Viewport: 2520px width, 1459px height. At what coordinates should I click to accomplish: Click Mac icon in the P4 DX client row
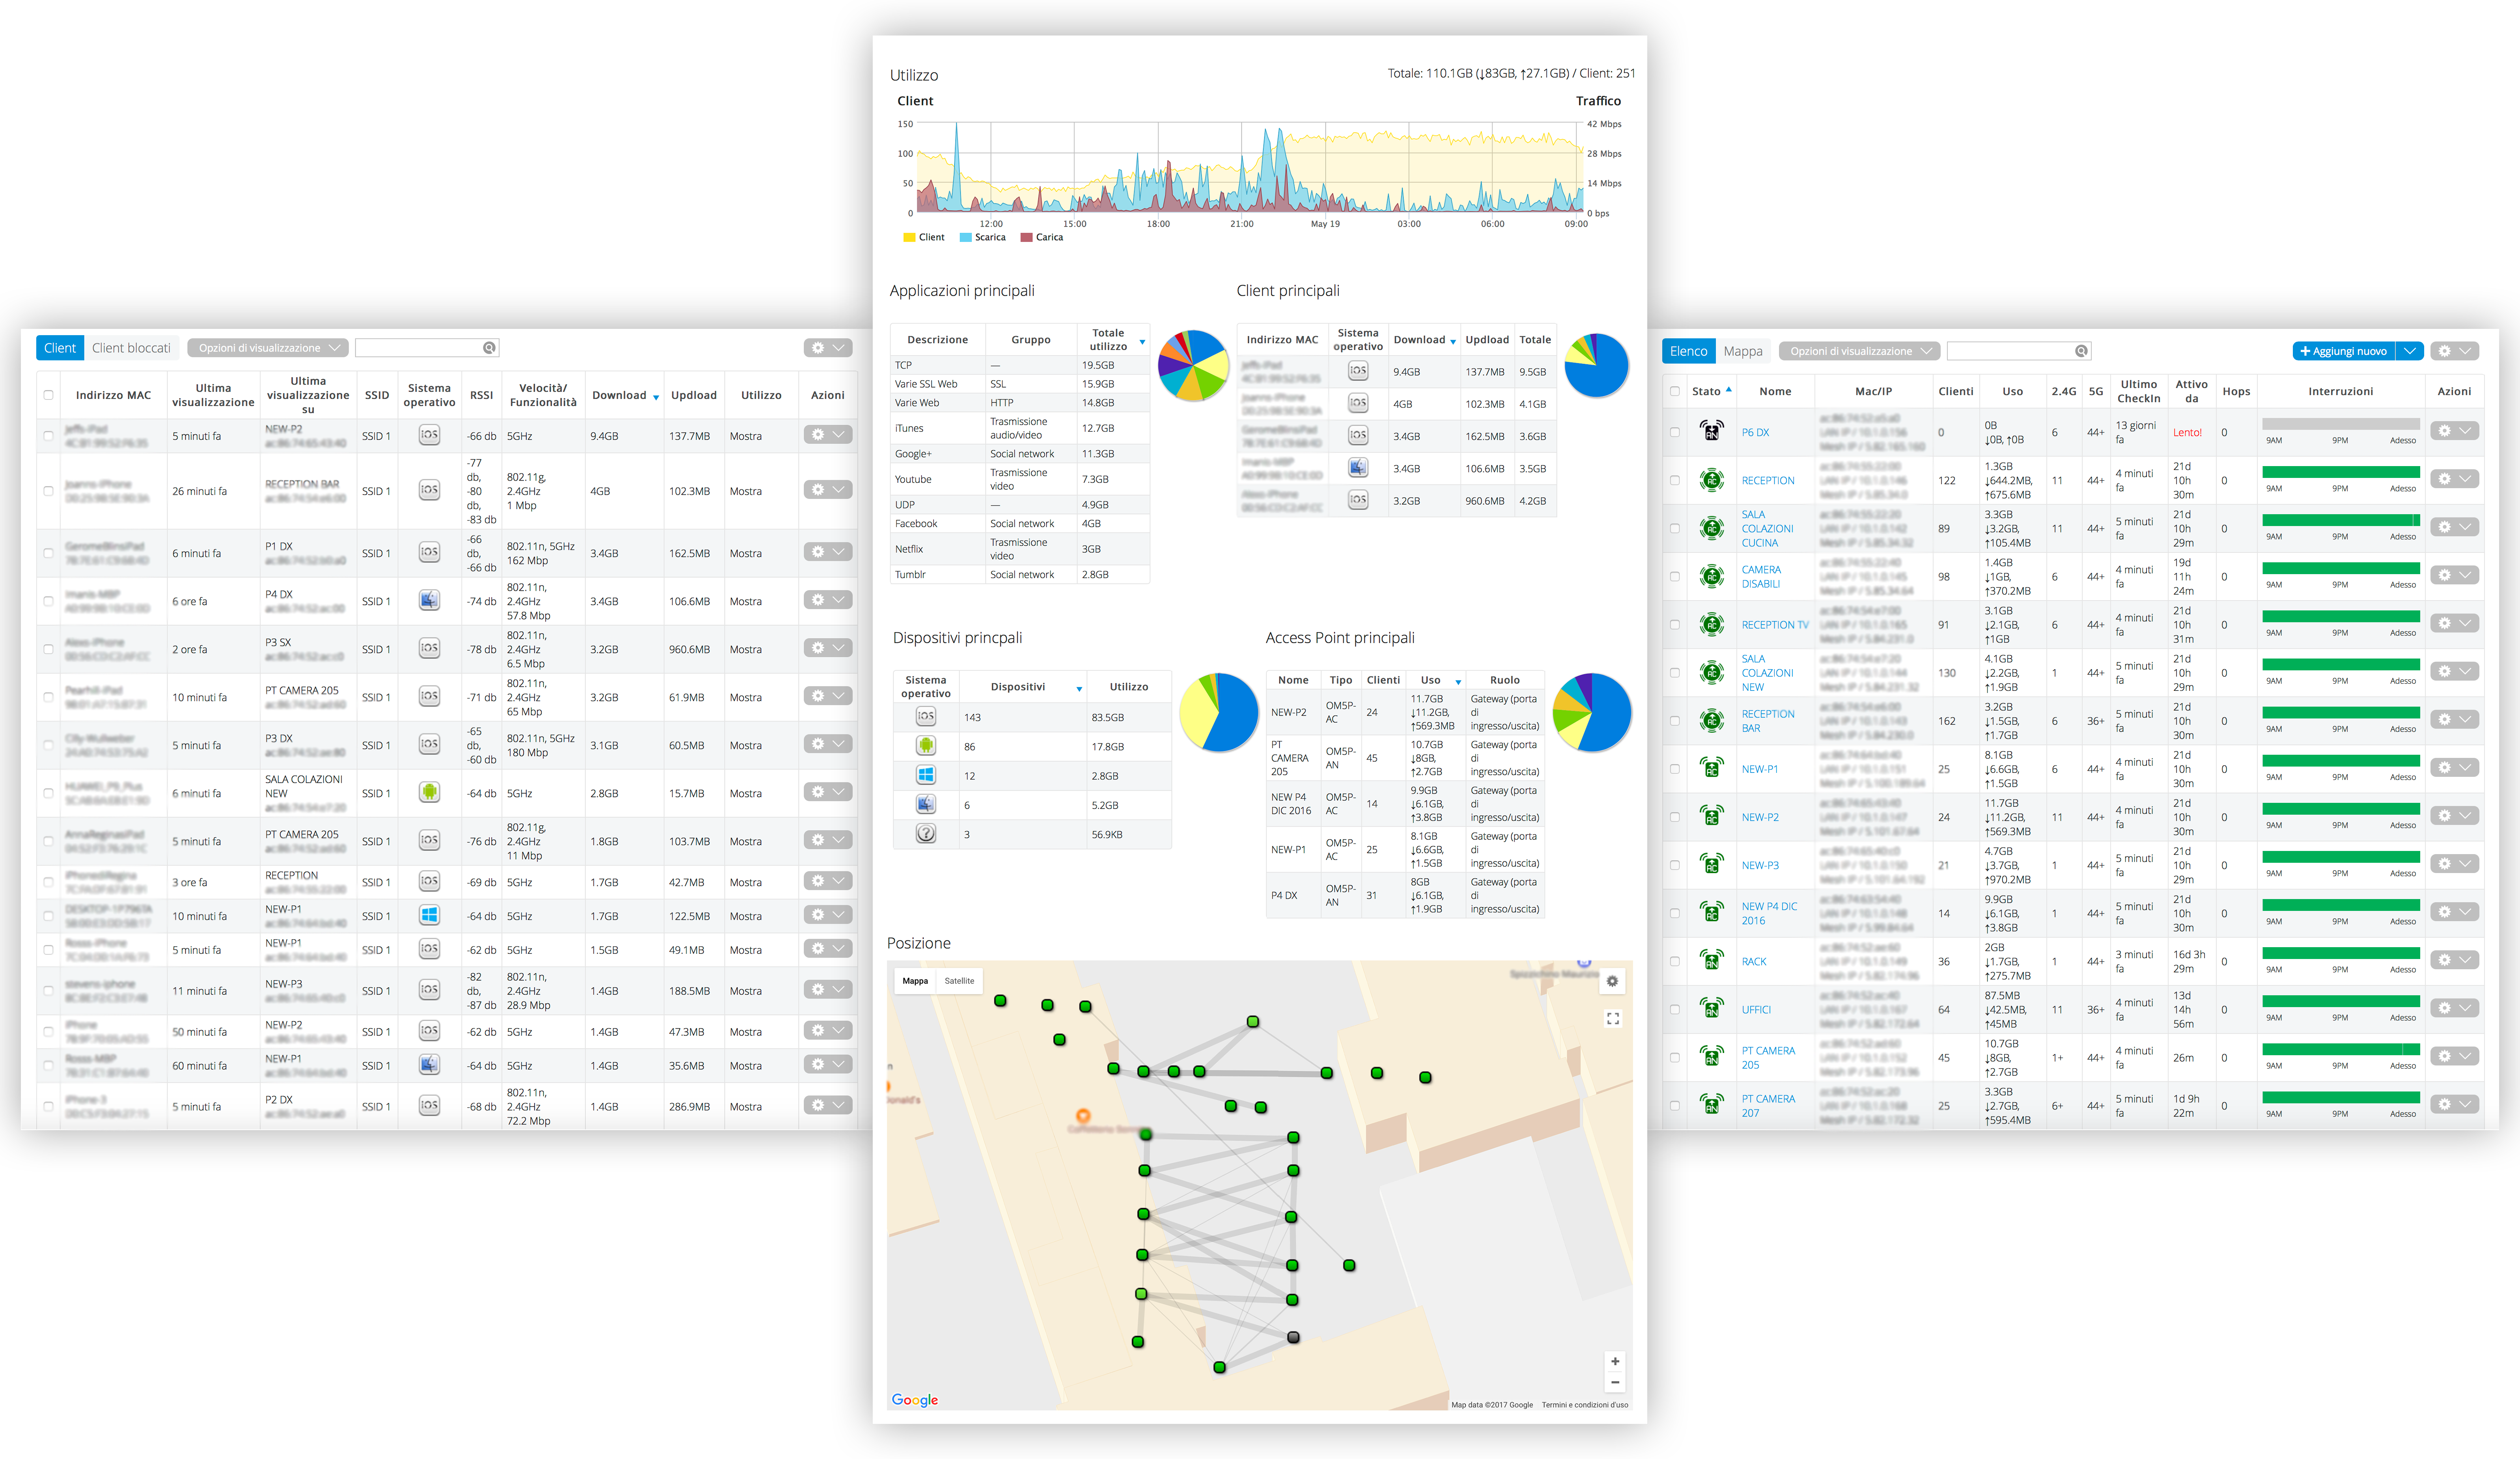429,600
